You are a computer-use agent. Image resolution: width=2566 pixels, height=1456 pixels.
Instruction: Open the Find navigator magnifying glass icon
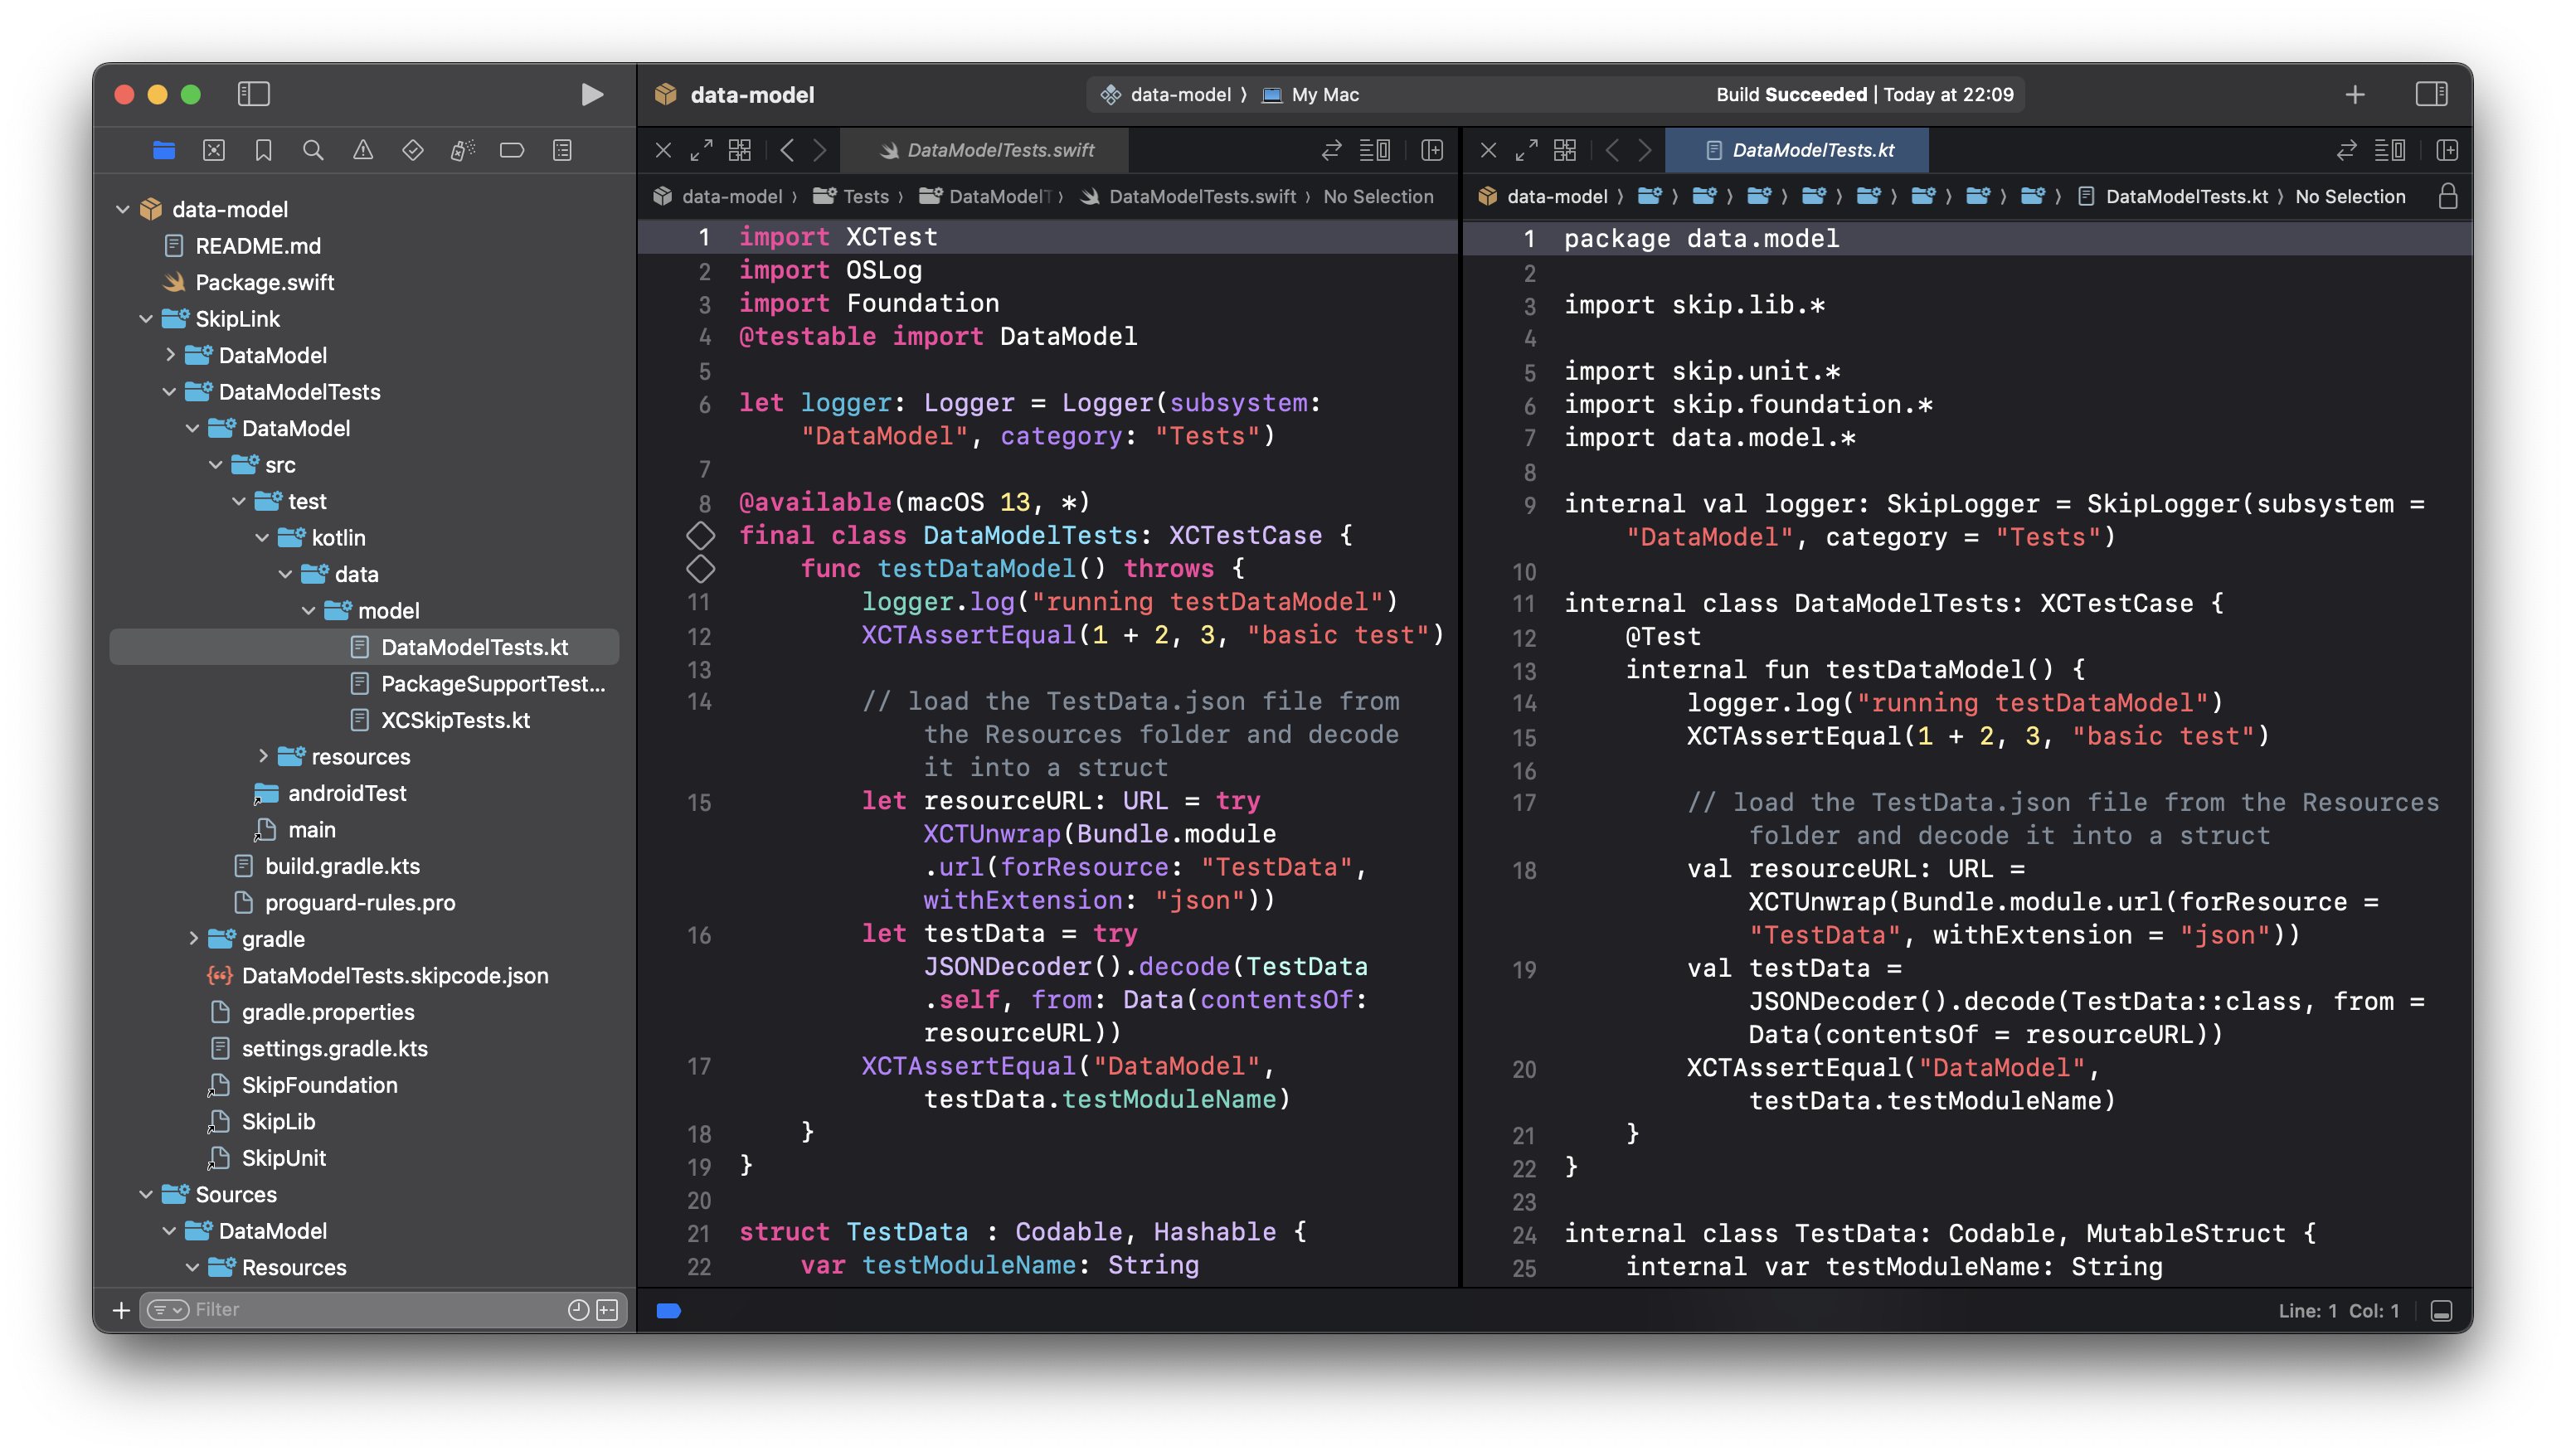[313, 150]
